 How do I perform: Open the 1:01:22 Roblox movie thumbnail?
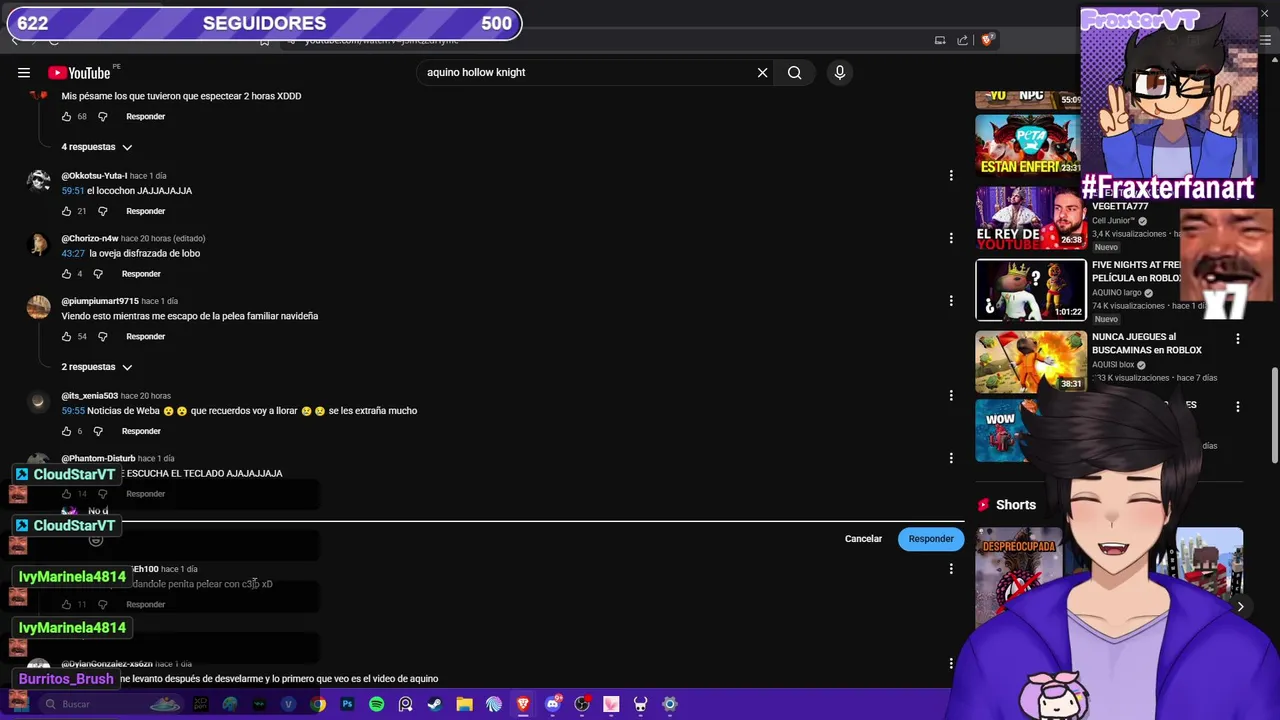coord(1031,290)
